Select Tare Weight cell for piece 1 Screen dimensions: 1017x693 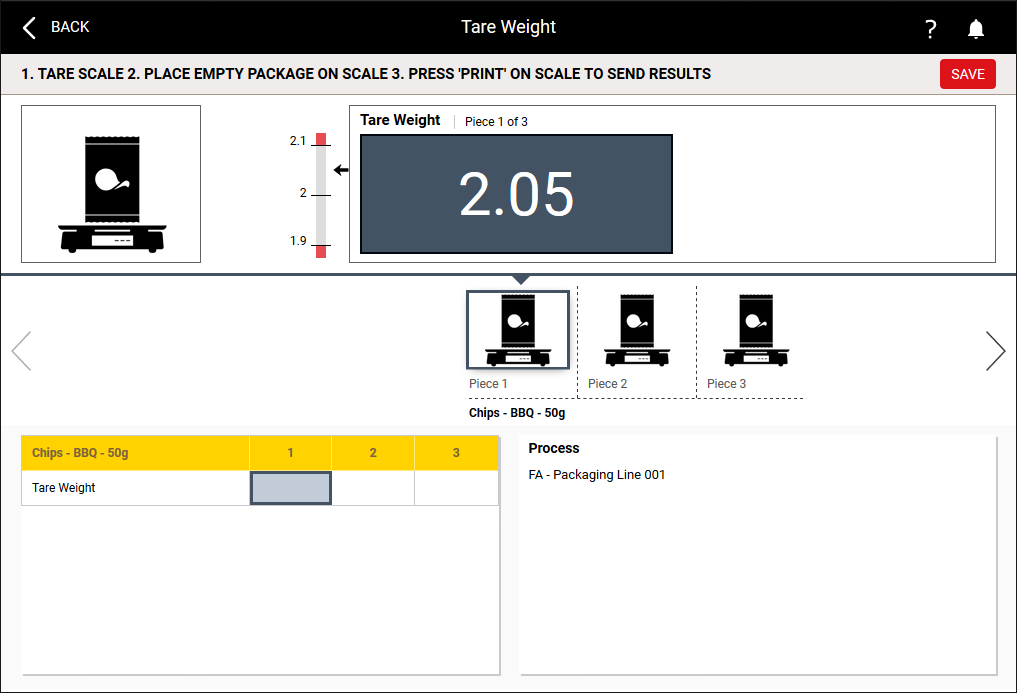(x=291, y=488)
